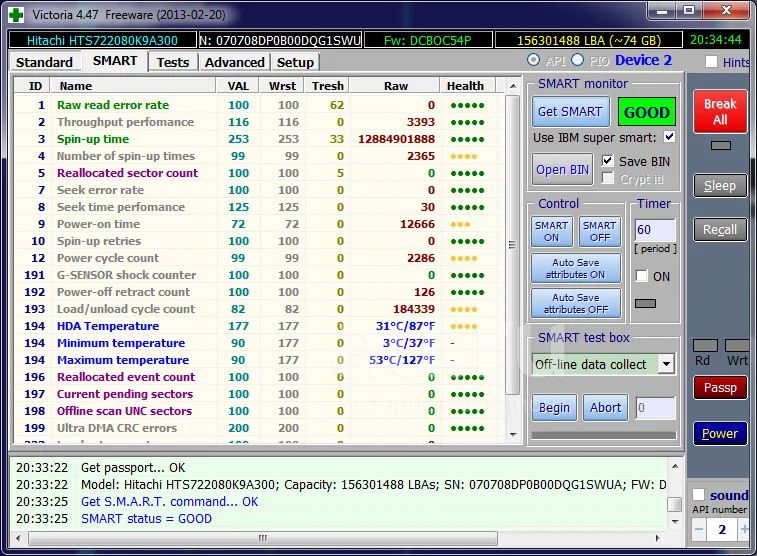
Task: Select the PIO radio button
Action: pos(577,60)
